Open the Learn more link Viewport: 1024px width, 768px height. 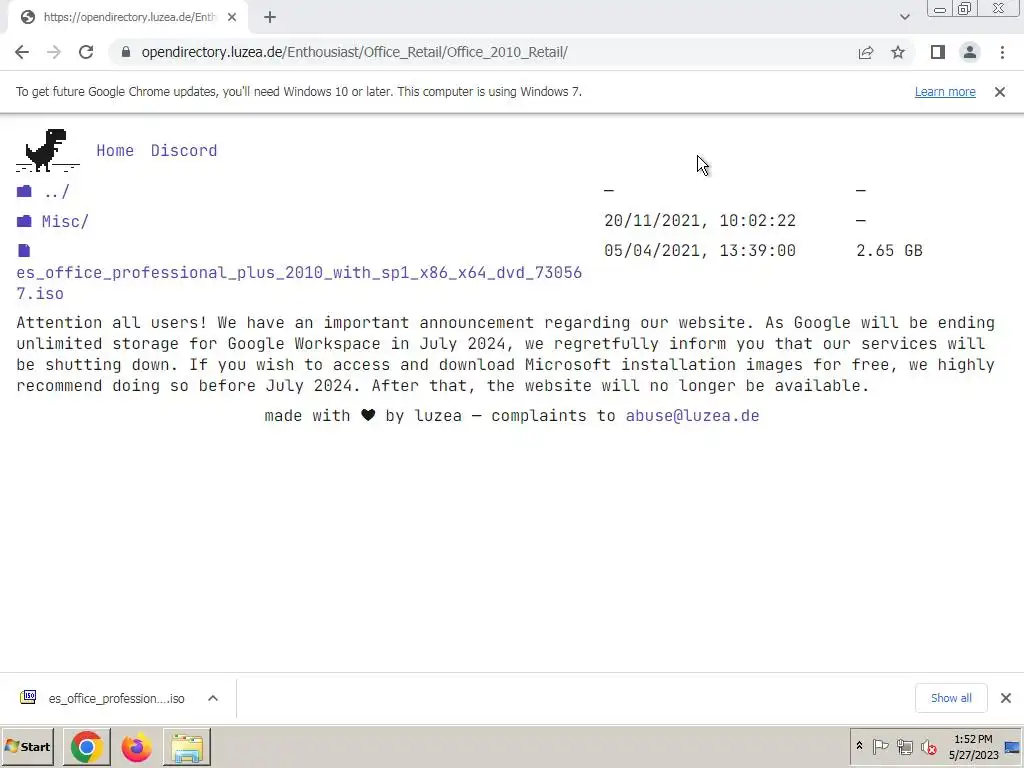pyautogui.click(x=945, y=92)
